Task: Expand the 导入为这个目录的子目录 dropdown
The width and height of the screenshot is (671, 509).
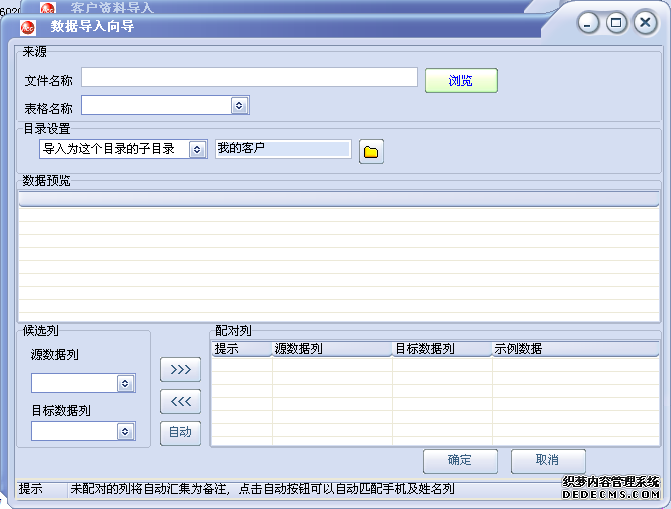Action: point(197,149)
